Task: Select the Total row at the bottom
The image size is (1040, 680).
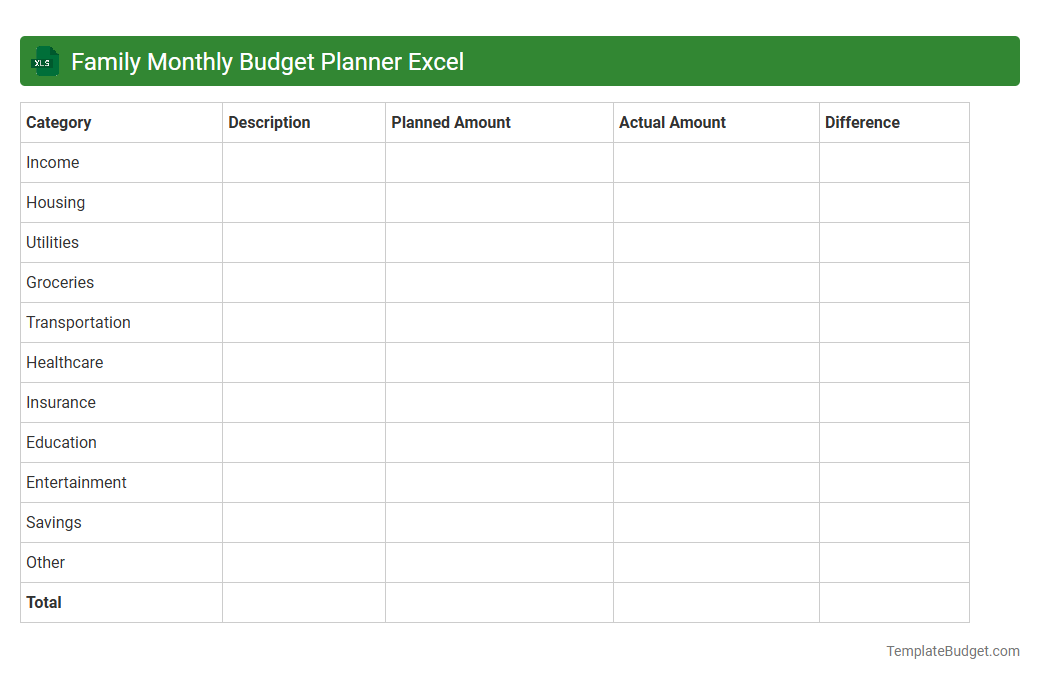Action: click(43, 602)
